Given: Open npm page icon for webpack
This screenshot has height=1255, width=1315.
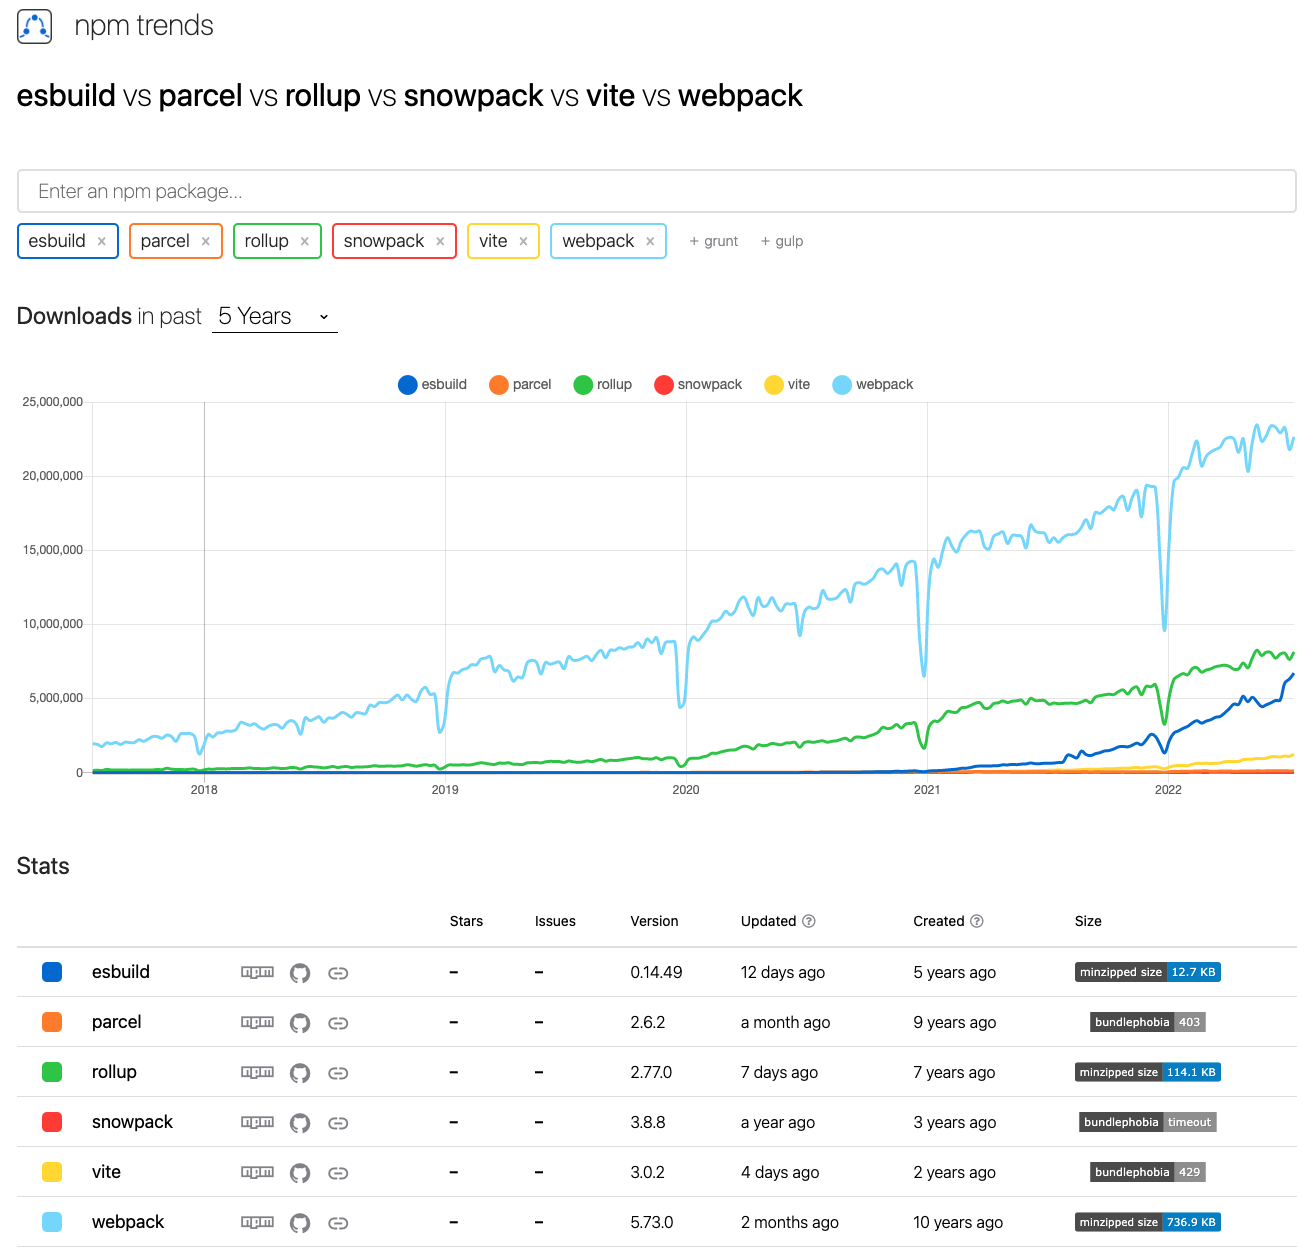Looking at the screenshot, I should pos(257,1222).
